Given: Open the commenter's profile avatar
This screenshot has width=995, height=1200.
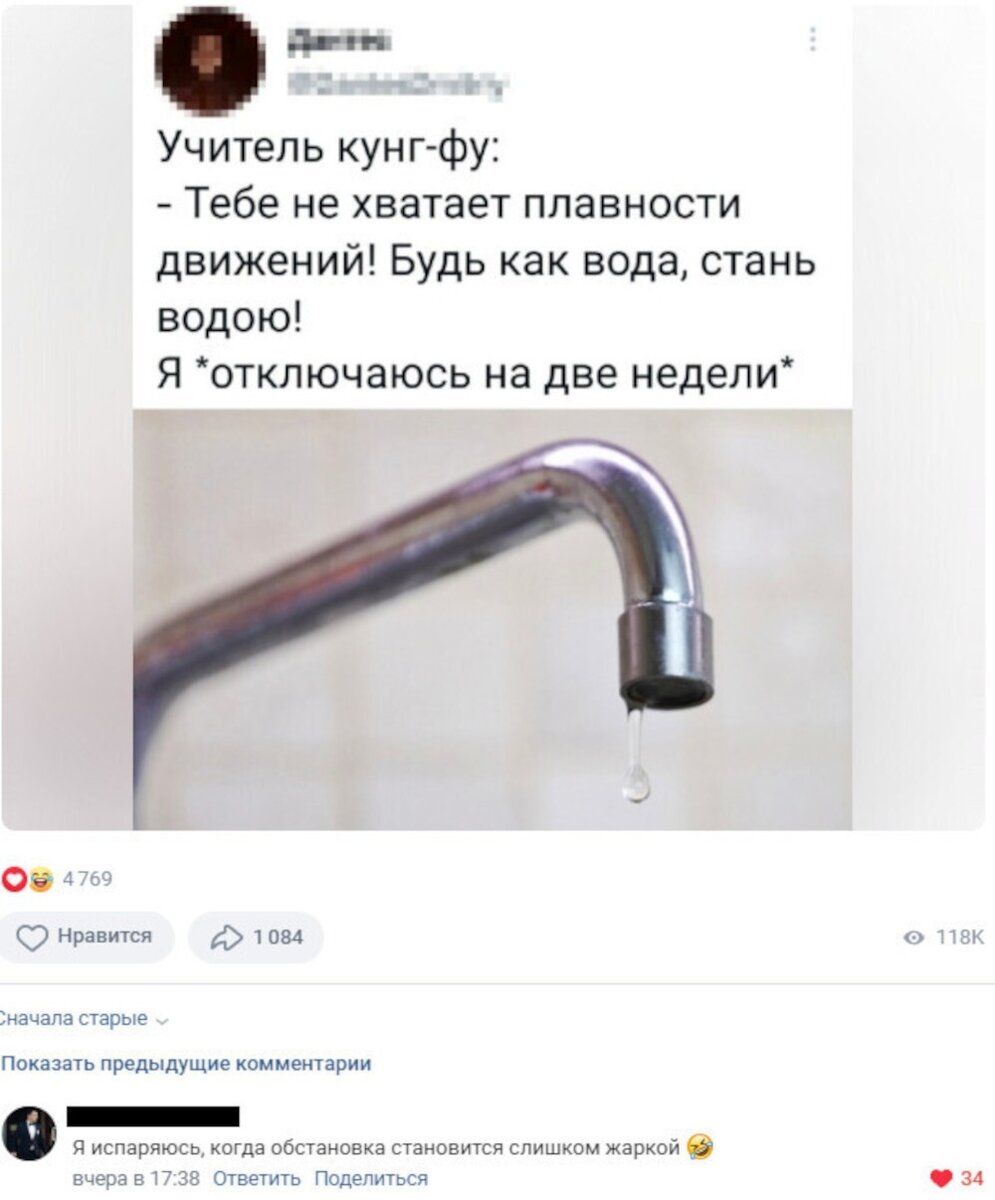Looking at the screenshot, I should coord(29,1134).
